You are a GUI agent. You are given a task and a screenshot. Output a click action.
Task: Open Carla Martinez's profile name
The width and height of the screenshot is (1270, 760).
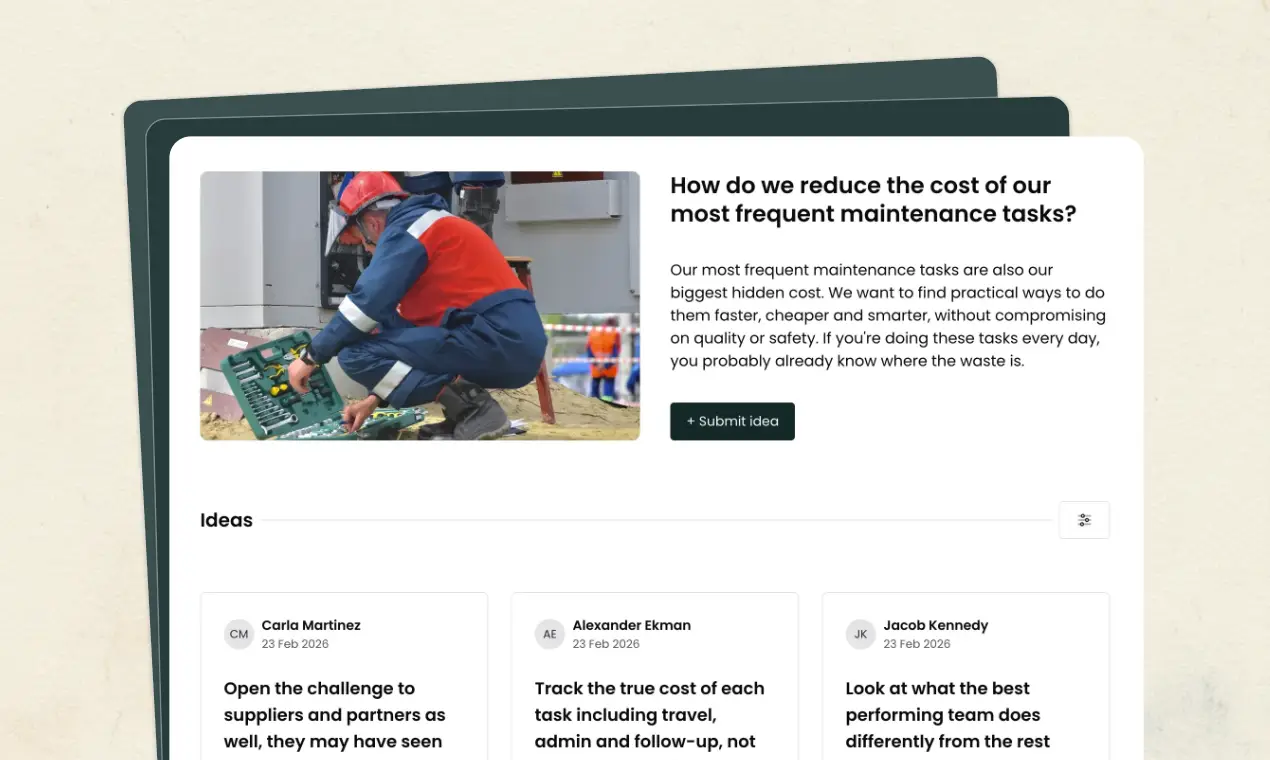click(311, 625)
